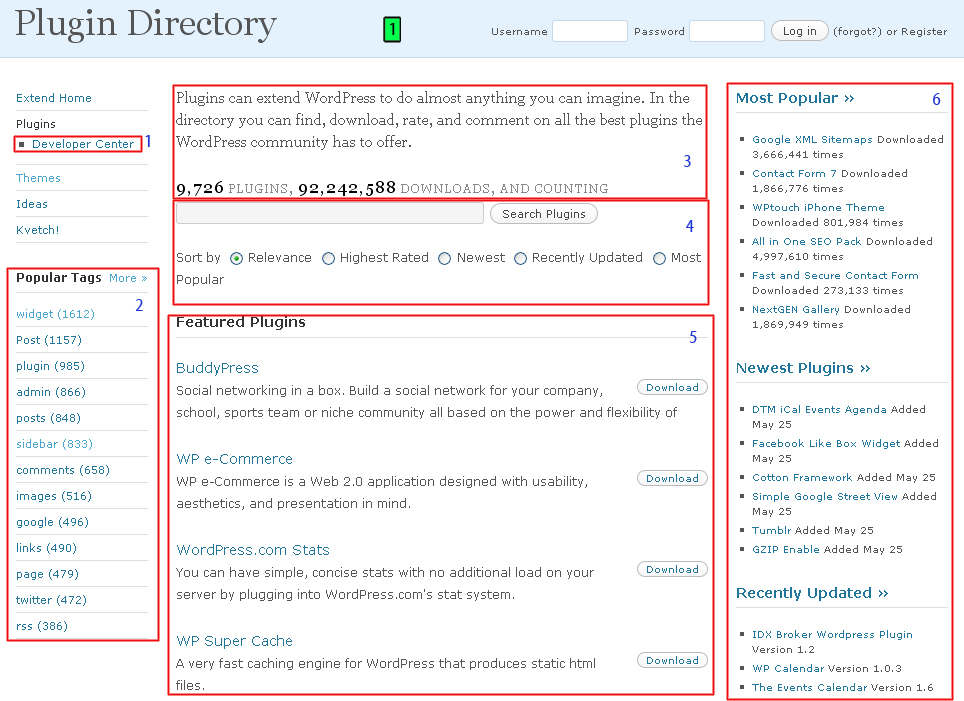Select the Relevance sort radio button
The width and height of the screenshot is (964, 701).
[236, 258]
